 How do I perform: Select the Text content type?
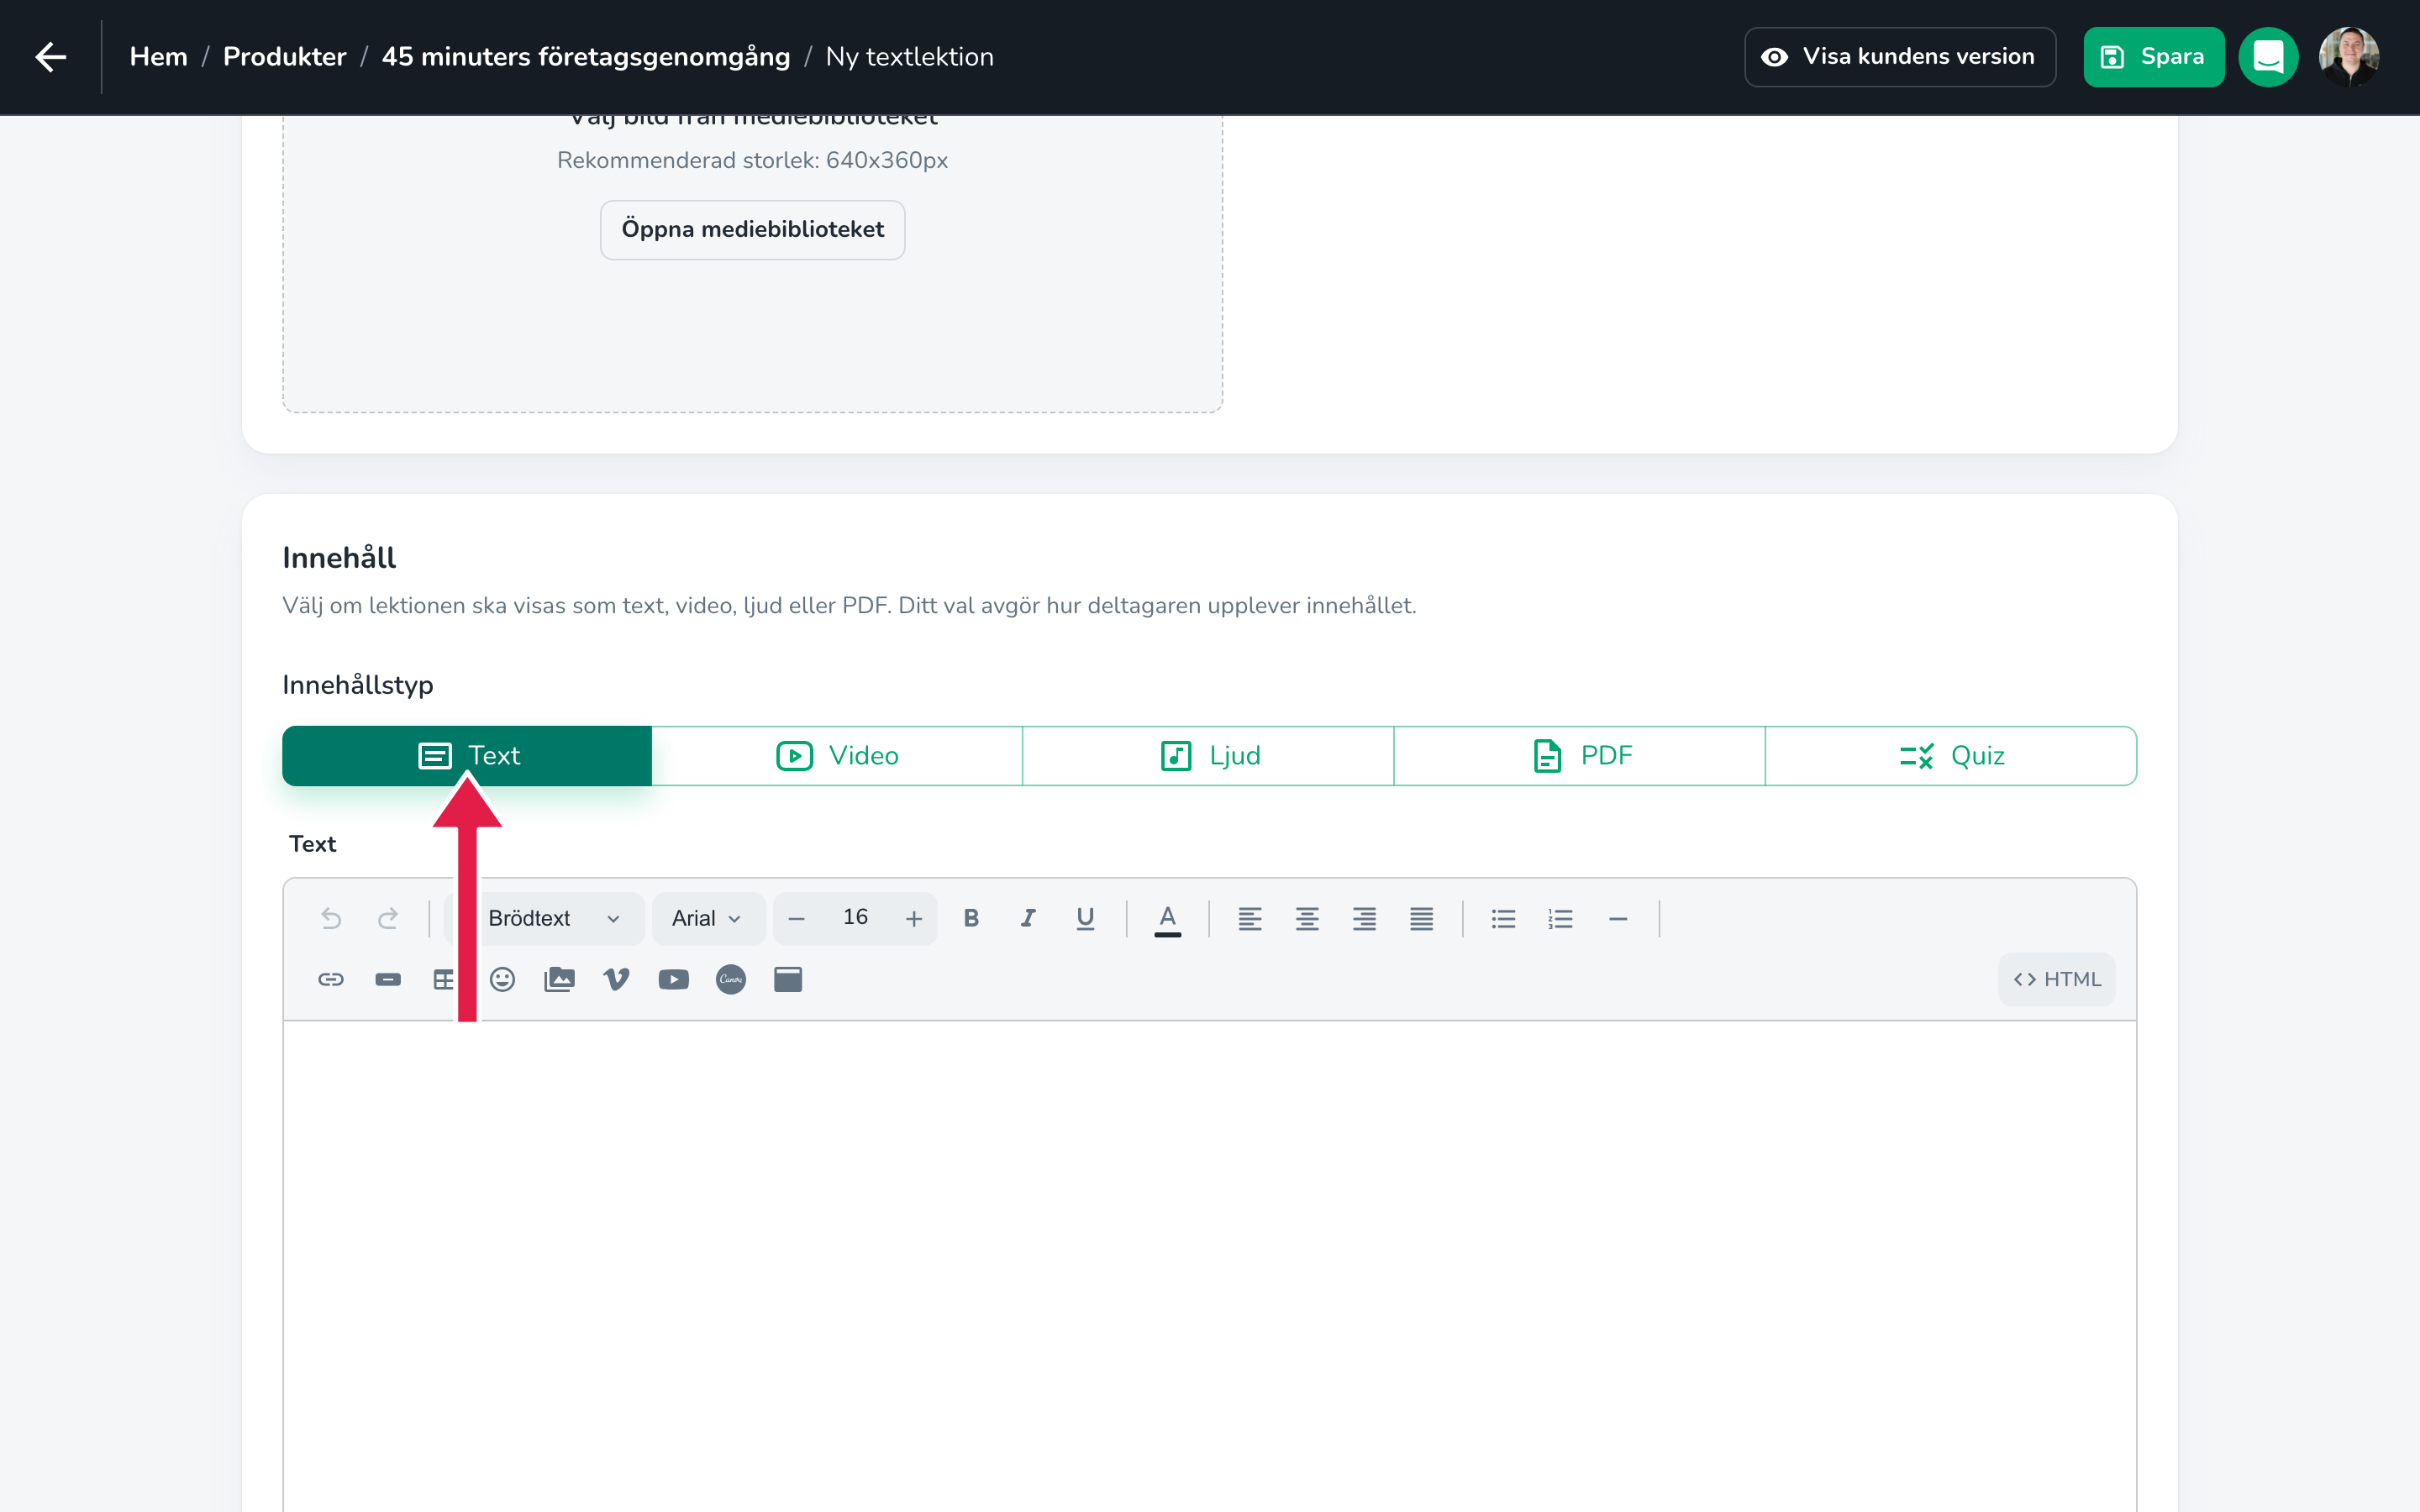pos(467,755)
